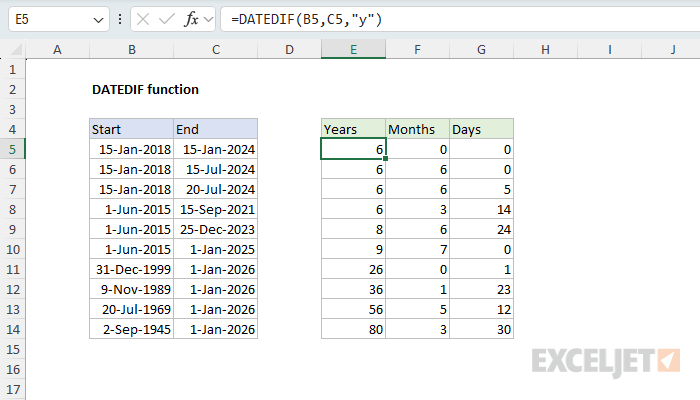This screenshot has height=400, width=700.
Task: Select column G header
Action: point(481,50)
